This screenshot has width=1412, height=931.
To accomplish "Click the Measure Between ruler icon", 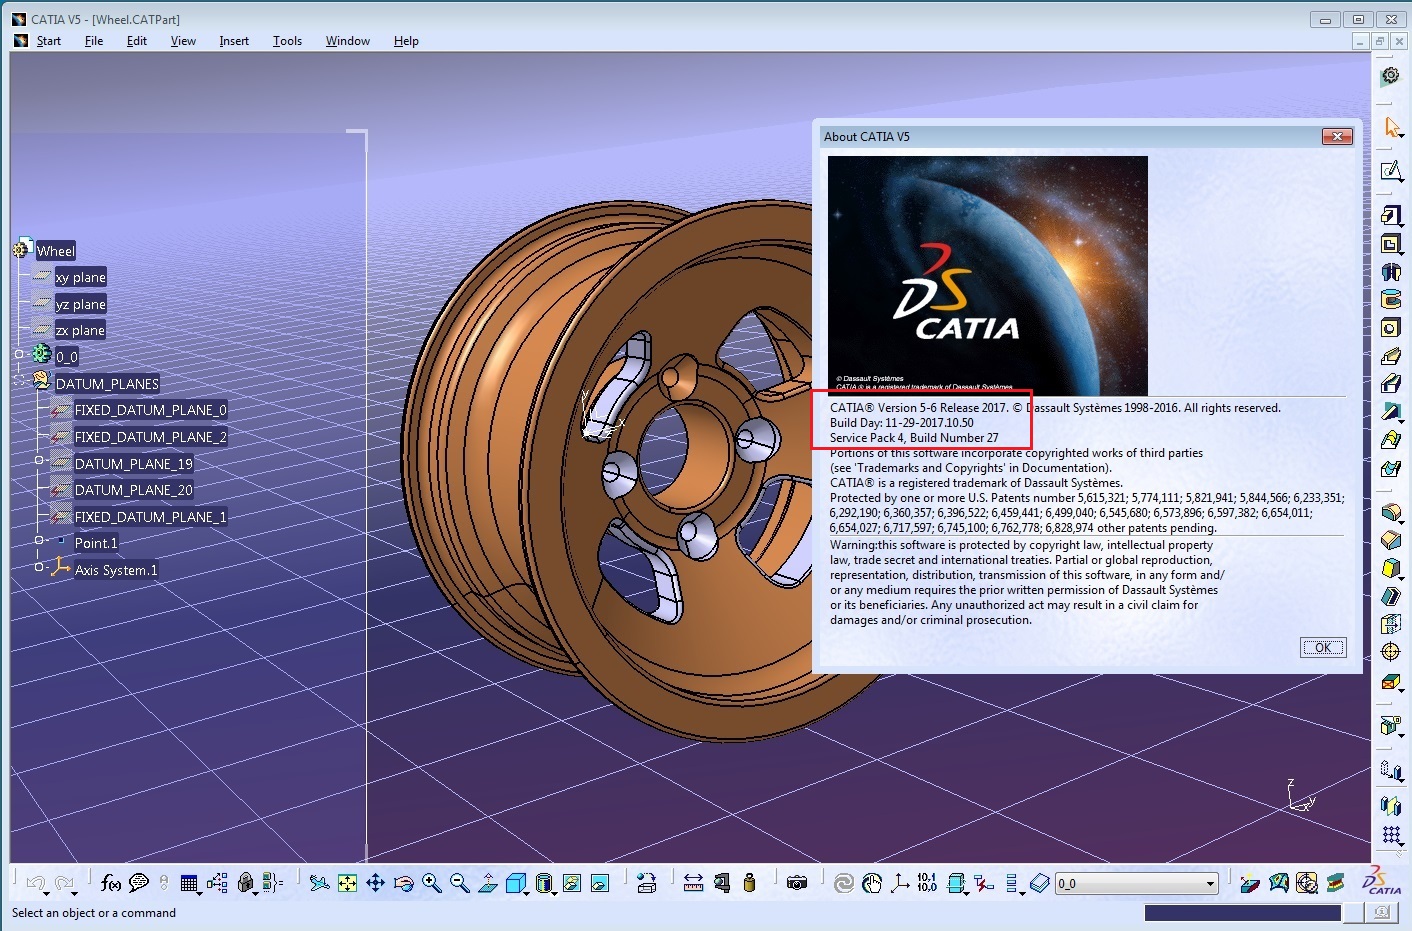I will pos(693,883).
